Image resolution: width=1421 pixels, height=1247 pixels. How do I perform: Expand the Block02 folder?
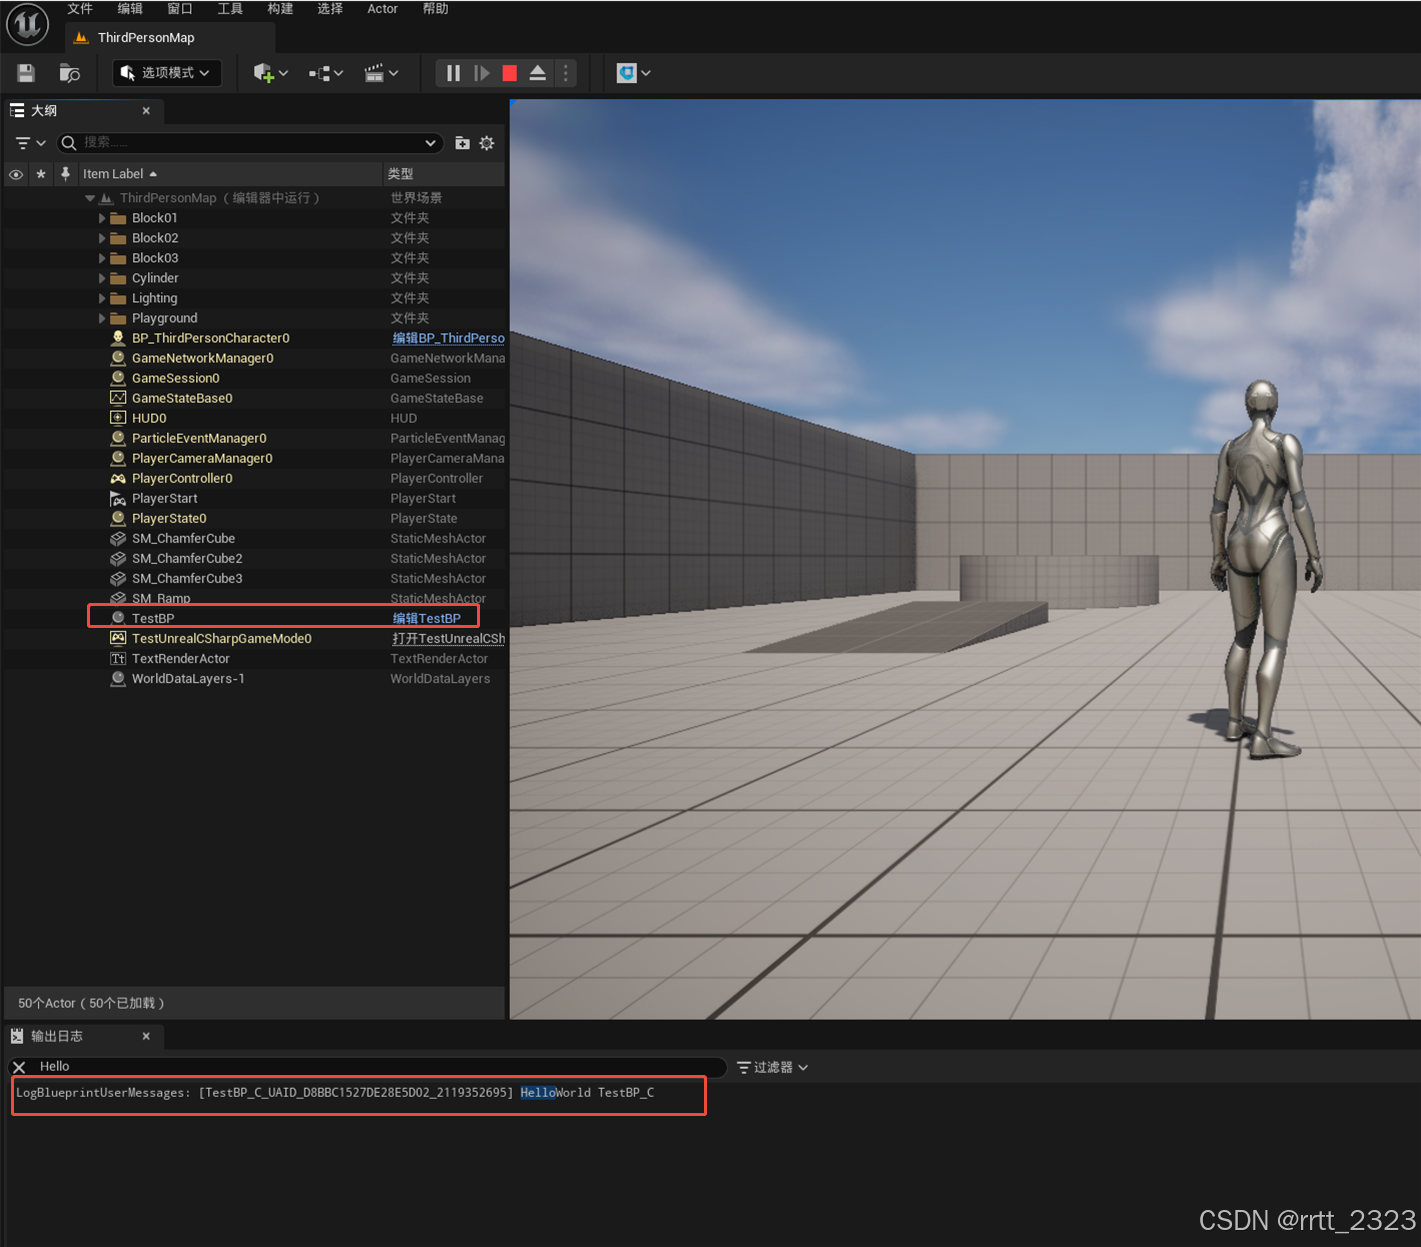pos(102,238)
